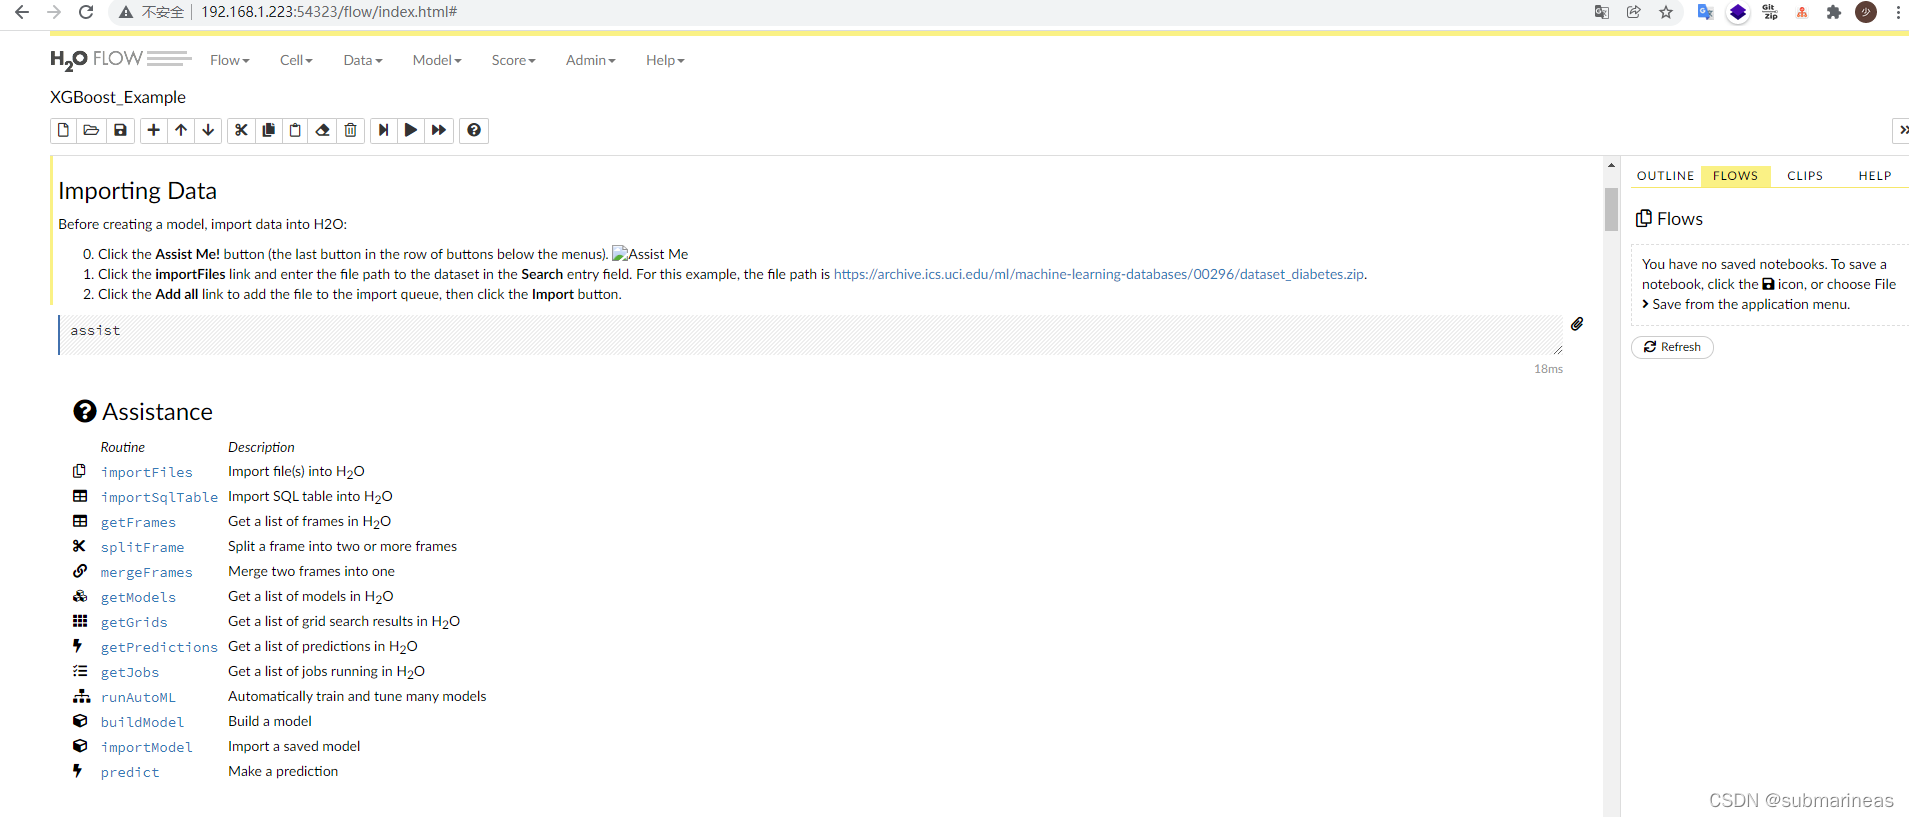Click the getFrames routine link
The image size is (1909, 817).
point(138,522)
